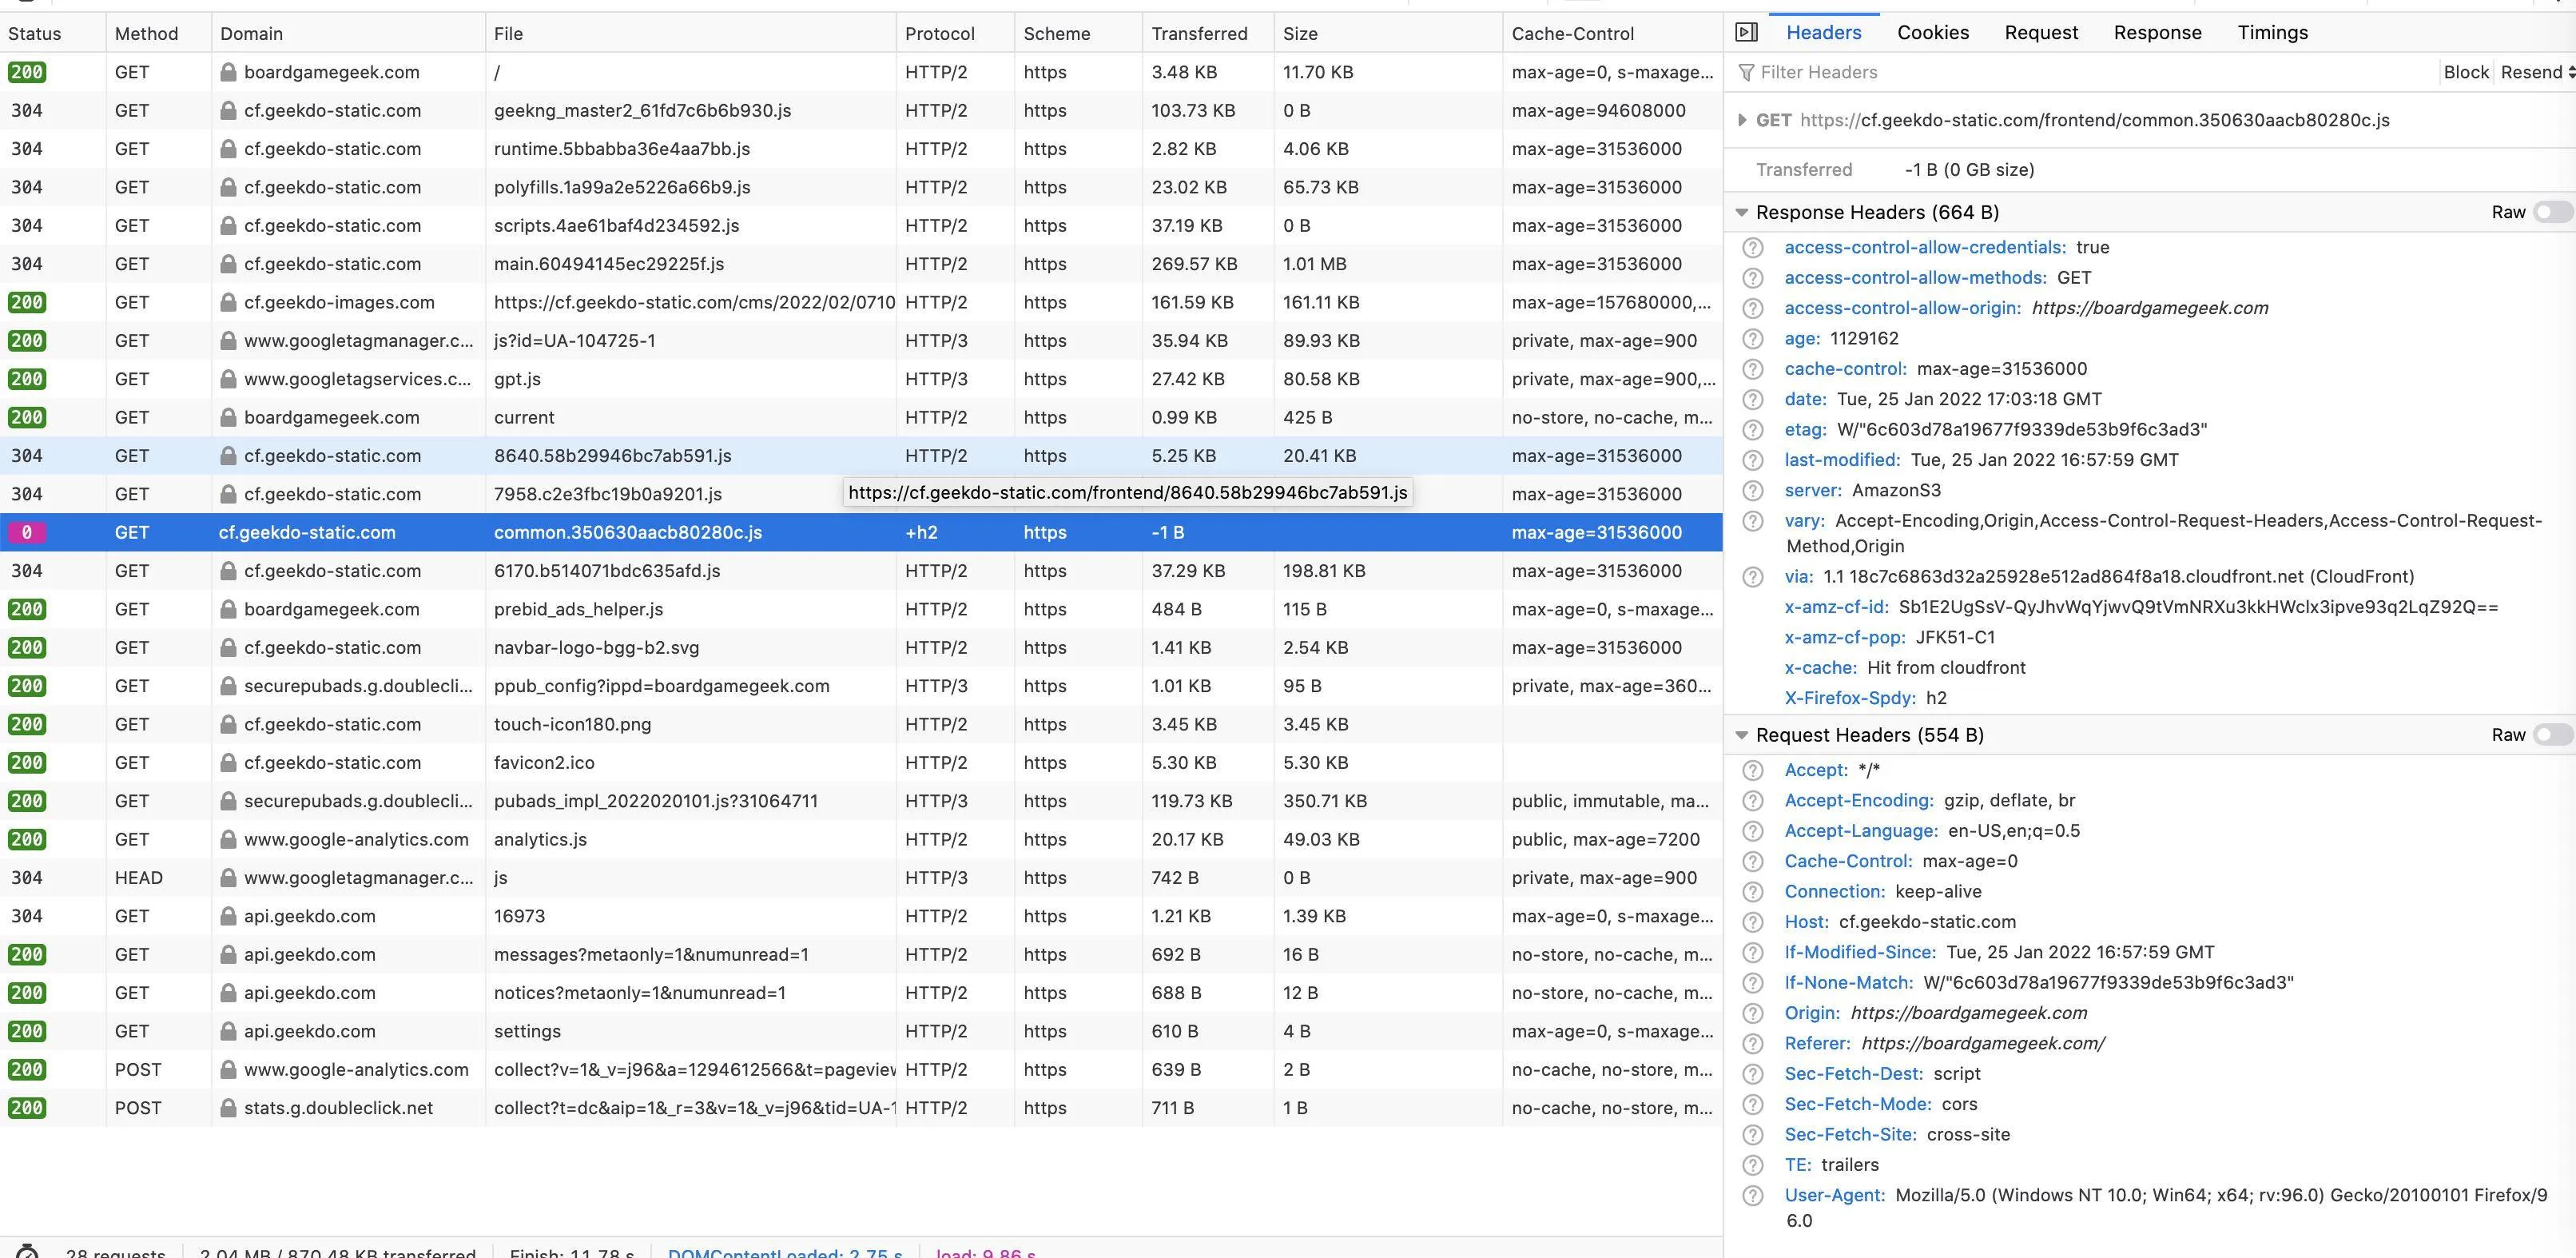Click the help icon beside Accept-Encoding
This screenshot has width=2576, height=1258.
click(1752, 801)
